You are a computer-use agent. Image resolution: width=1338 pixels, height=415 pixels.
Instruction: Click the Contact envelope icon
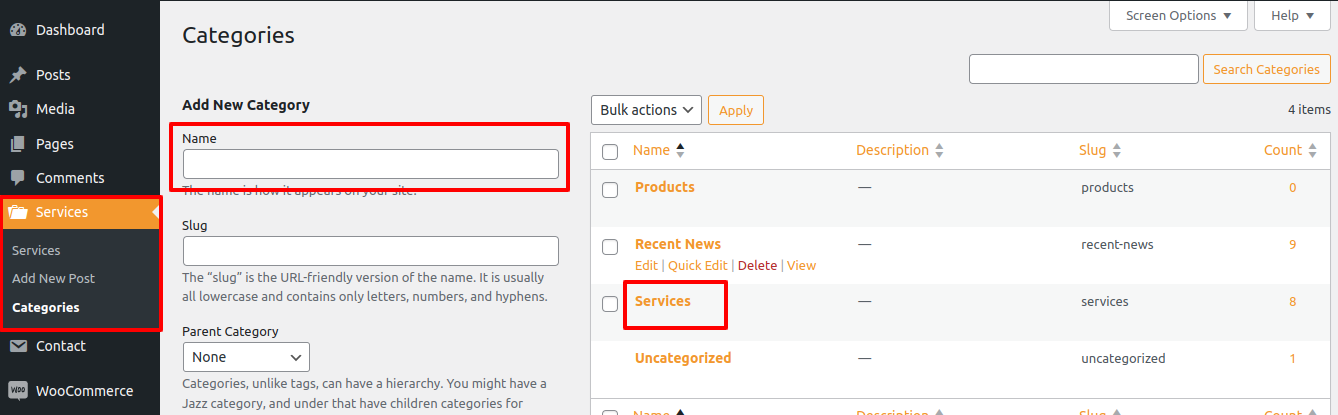(x=18, y=346)
